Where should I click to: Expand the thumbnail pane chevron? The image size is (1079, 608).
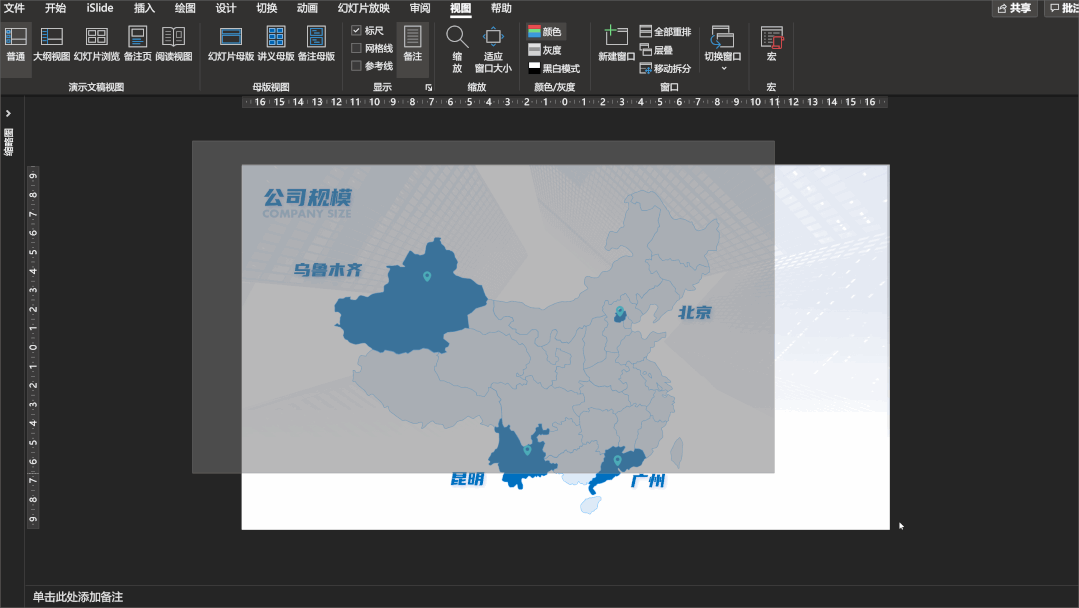click(8, 113)
